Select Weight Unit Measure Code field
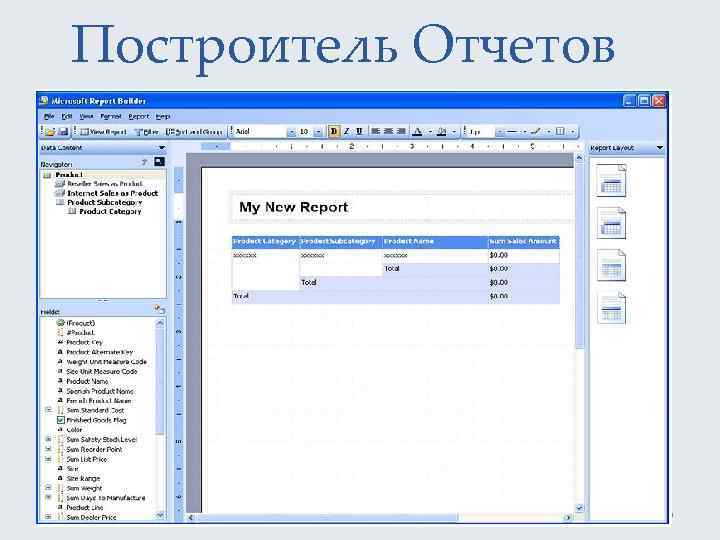Viewport: 720px width, 540px height. (x=107, y=362)
